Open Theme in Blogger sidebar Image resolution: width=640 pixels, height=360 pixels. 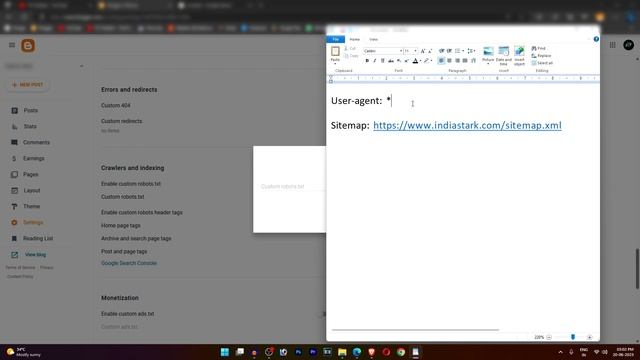click(31, 207)
